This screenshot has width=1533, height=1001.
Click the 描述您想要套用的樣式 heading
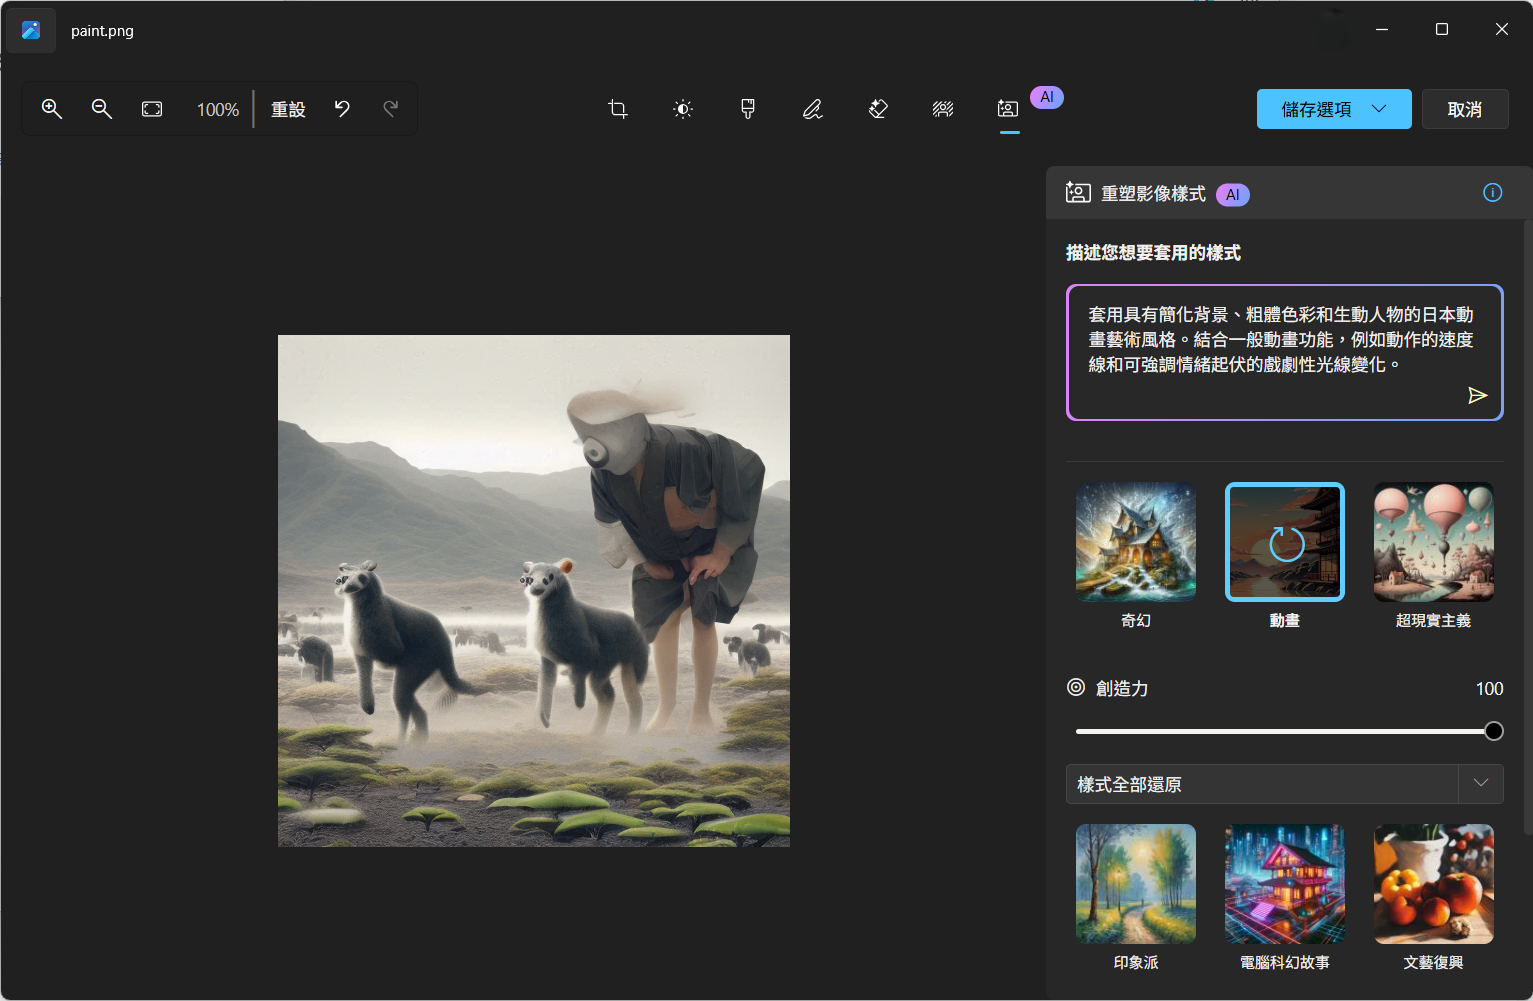tap(1153, 253)
